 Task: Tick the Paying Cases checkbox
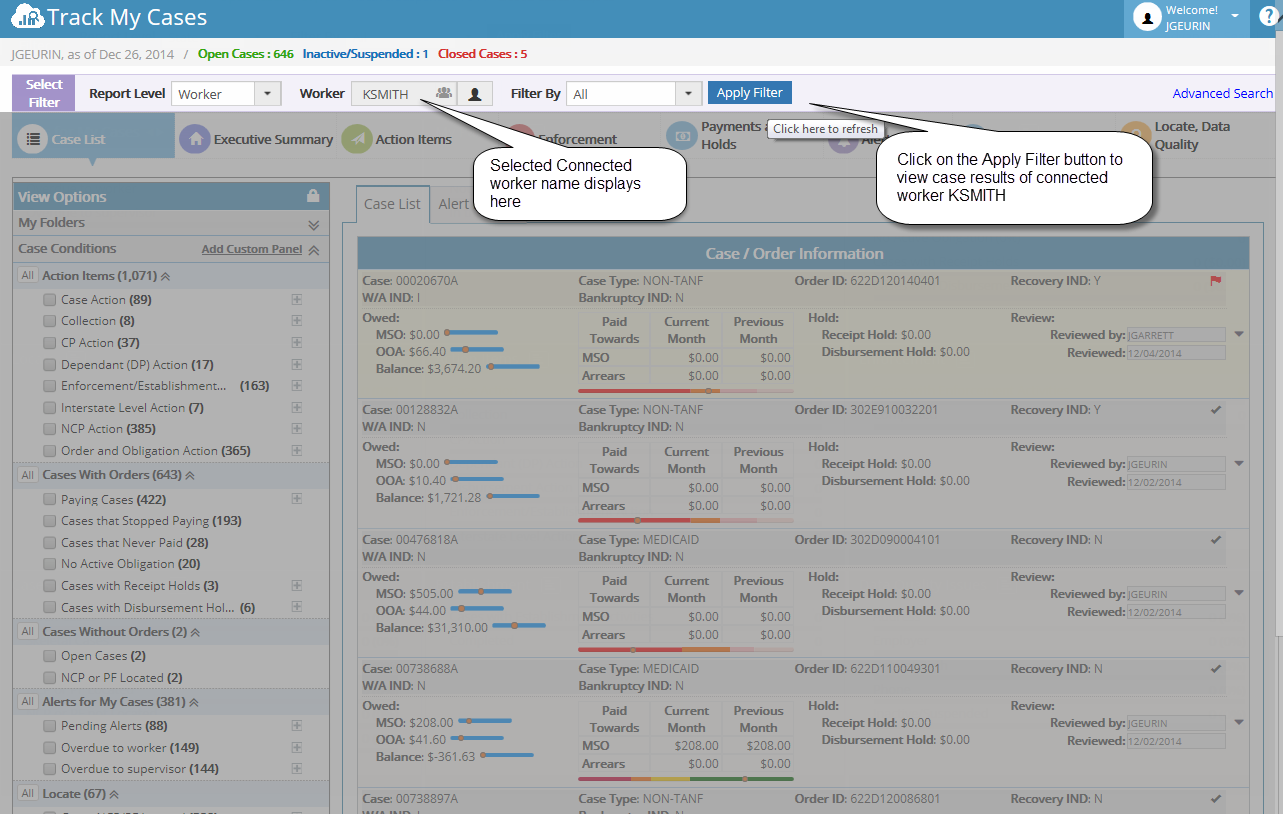tap(49, 499)
